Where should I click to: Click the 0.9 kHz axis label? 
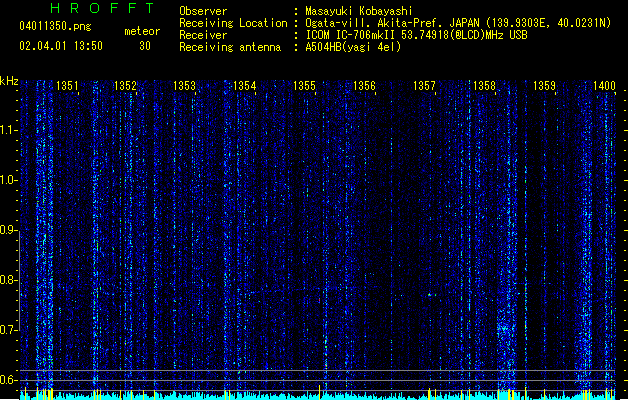pyautogui.click(x=8, y=230)
